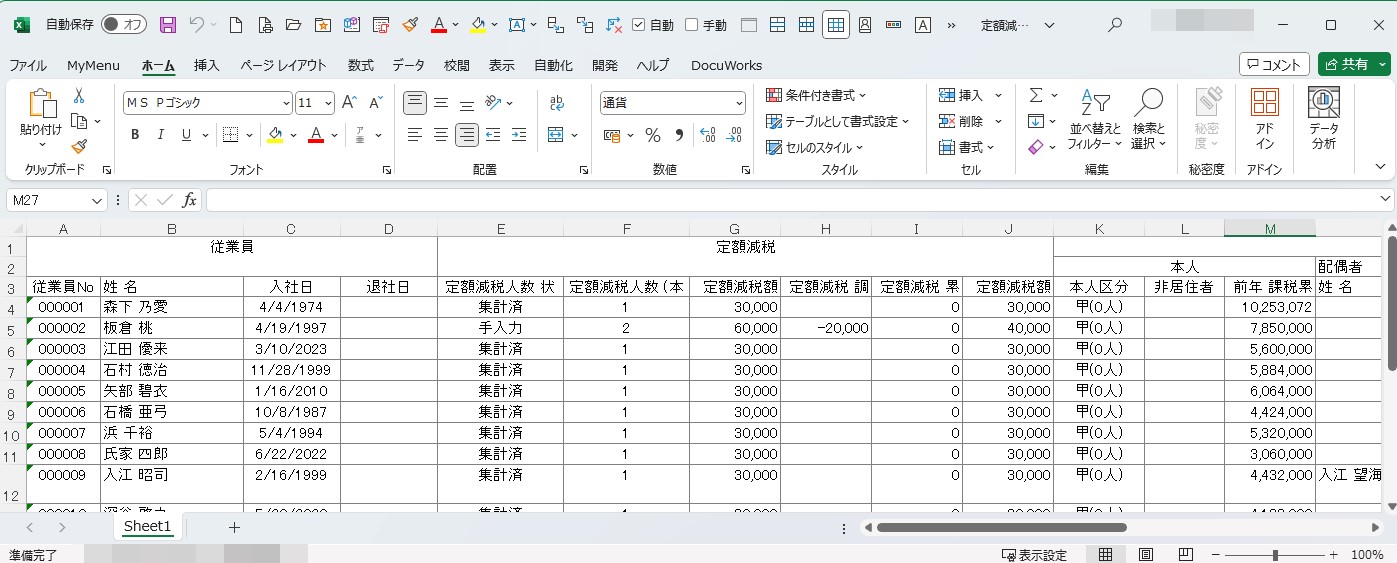Open the font name MS Pゴシック dropdown
This screenshot has width=1397, height=563.
pos(286,103)
